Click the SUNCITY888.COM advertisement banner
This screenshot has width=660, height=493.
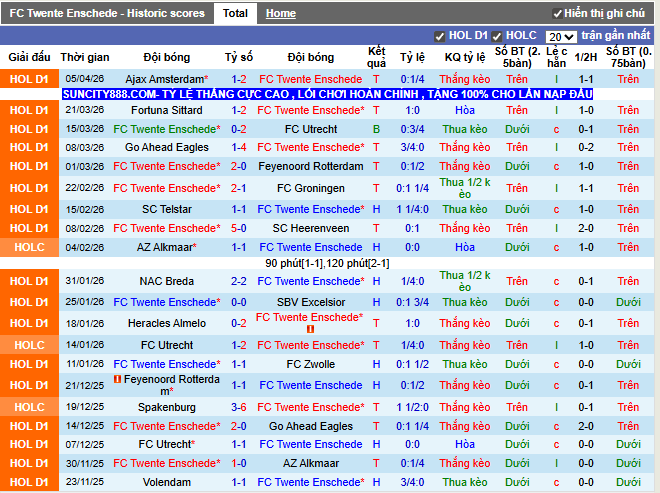327,94
